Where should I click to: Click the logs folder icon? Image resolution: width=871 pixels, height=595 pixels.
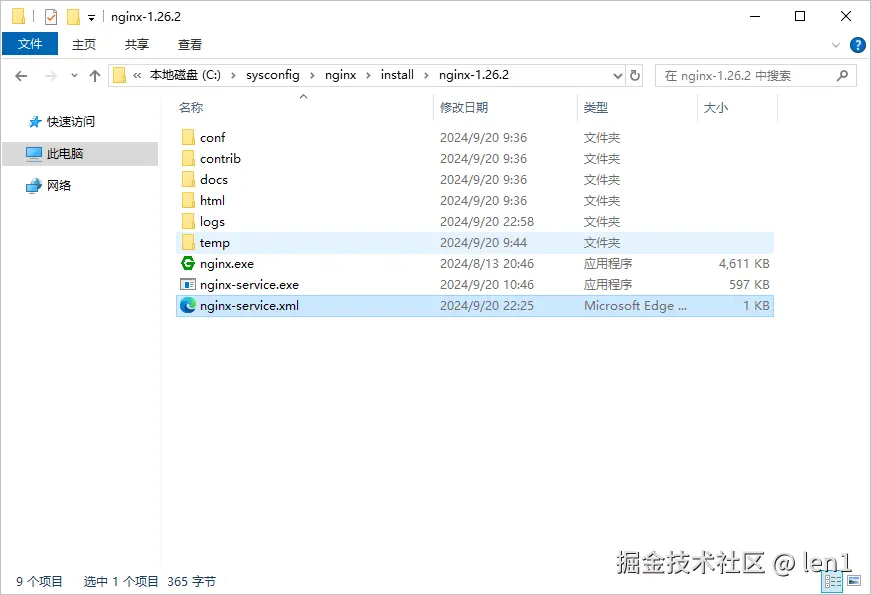(188, 222)
